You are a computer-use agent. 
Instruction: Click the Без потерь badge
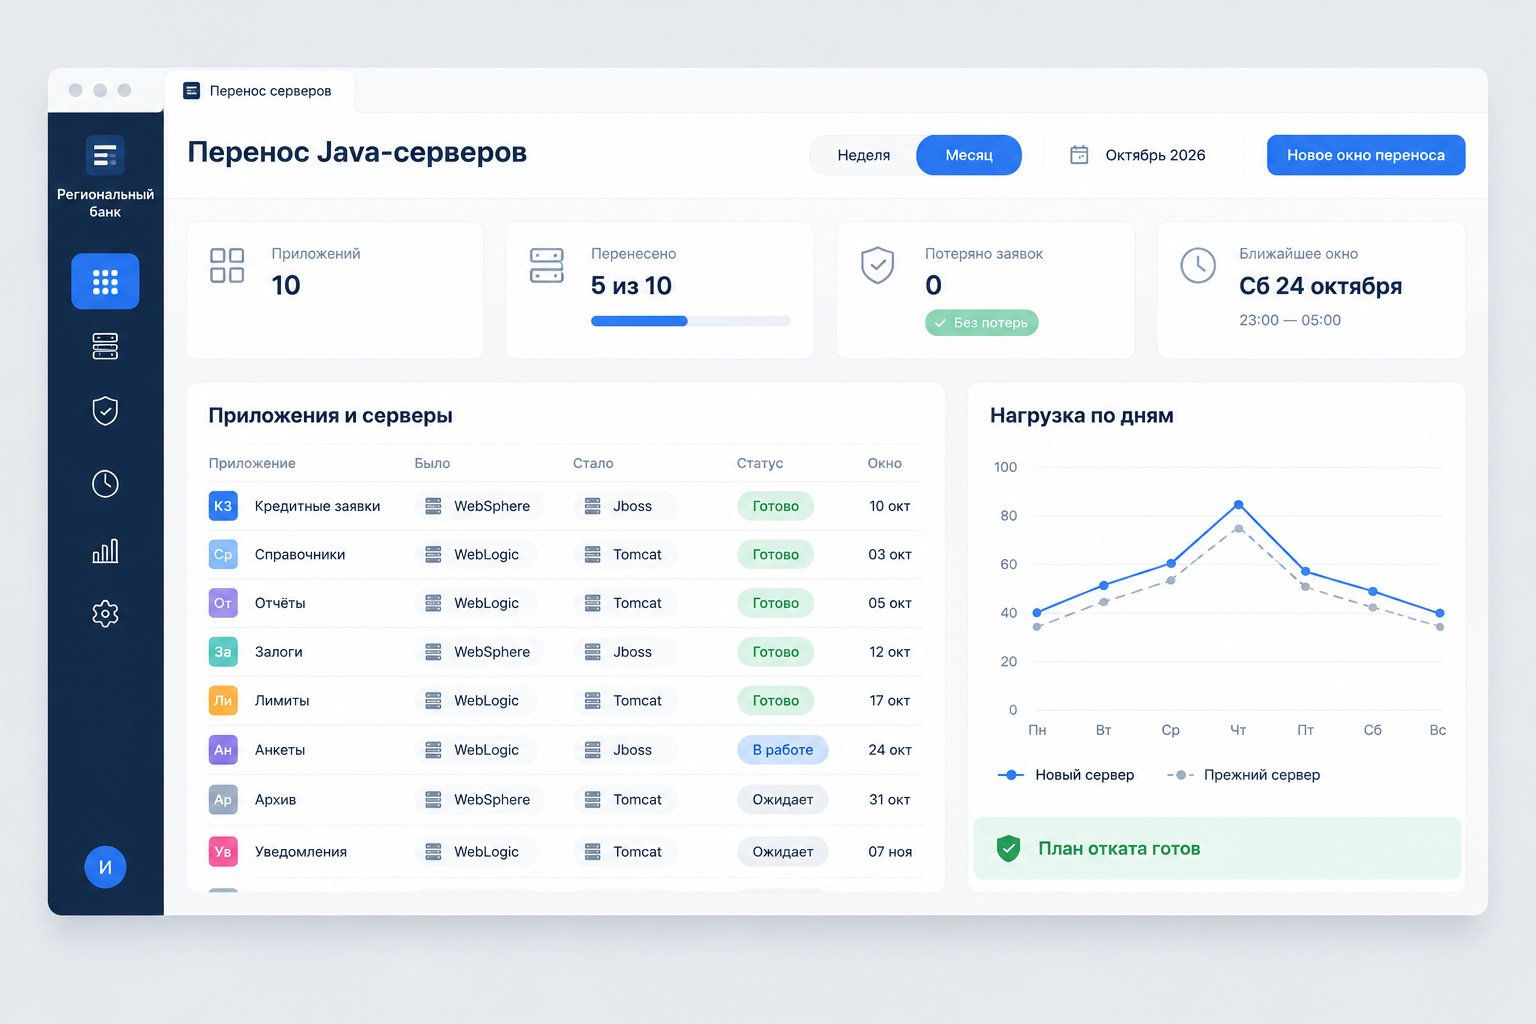tap(982, 323)
